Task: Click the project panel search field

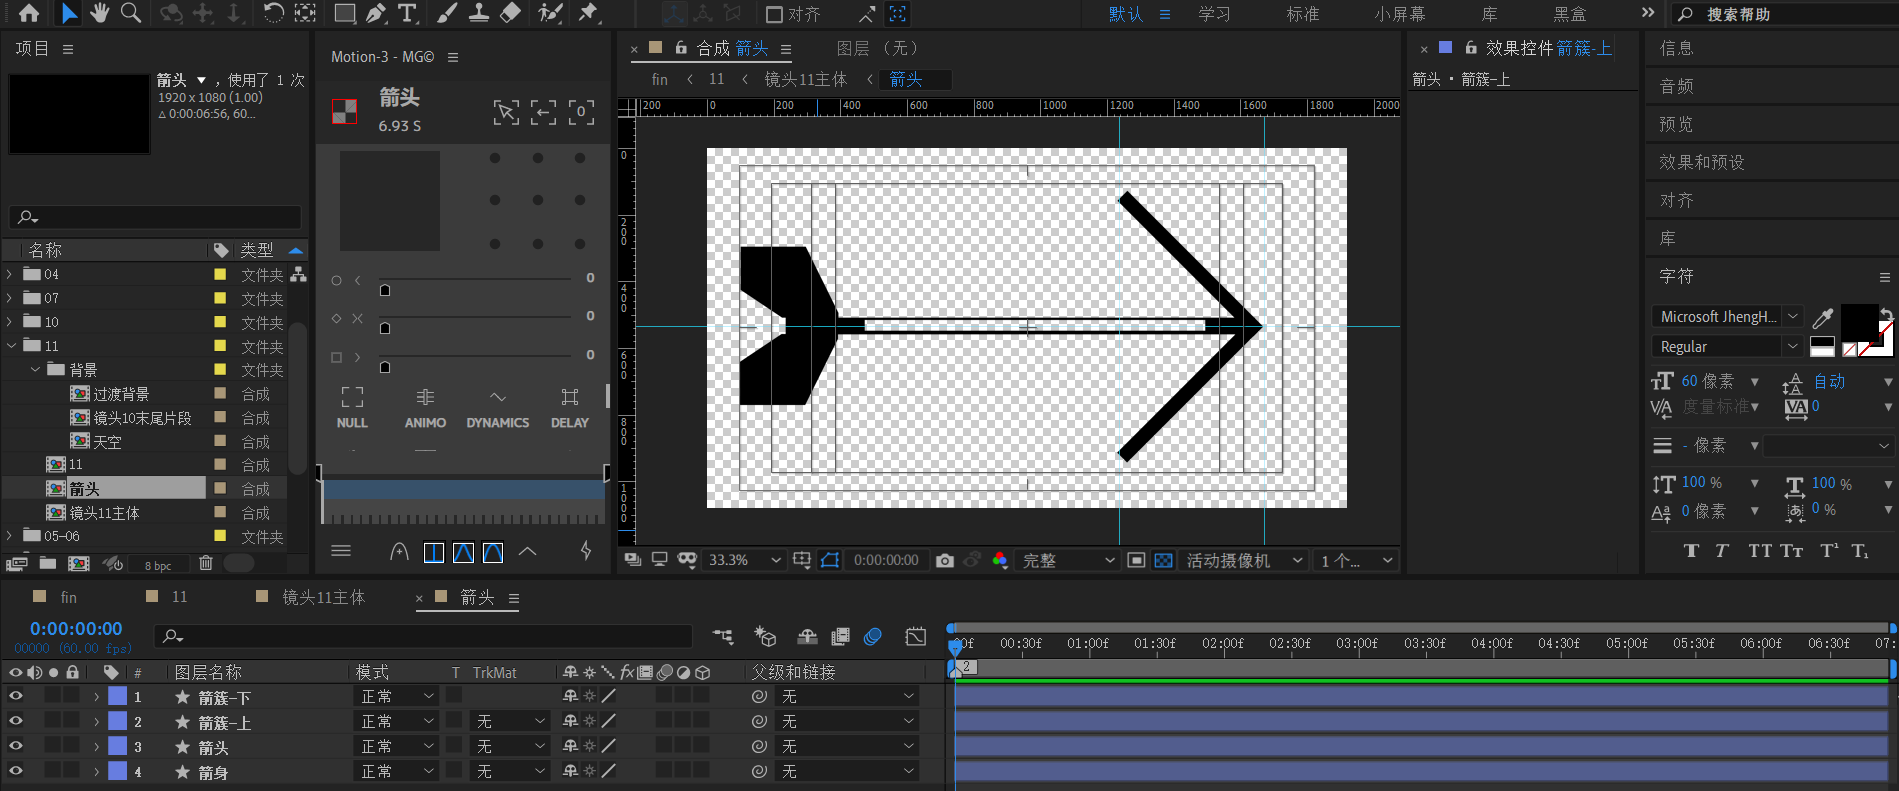Action: (x=155, y=216)
